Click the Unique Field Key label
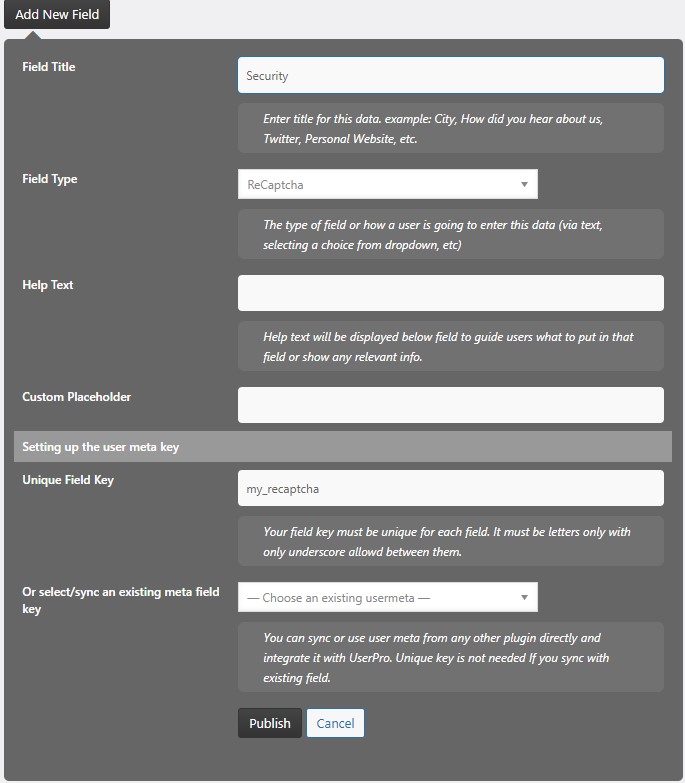Viewport: 685px width, 783px height. 68,480
